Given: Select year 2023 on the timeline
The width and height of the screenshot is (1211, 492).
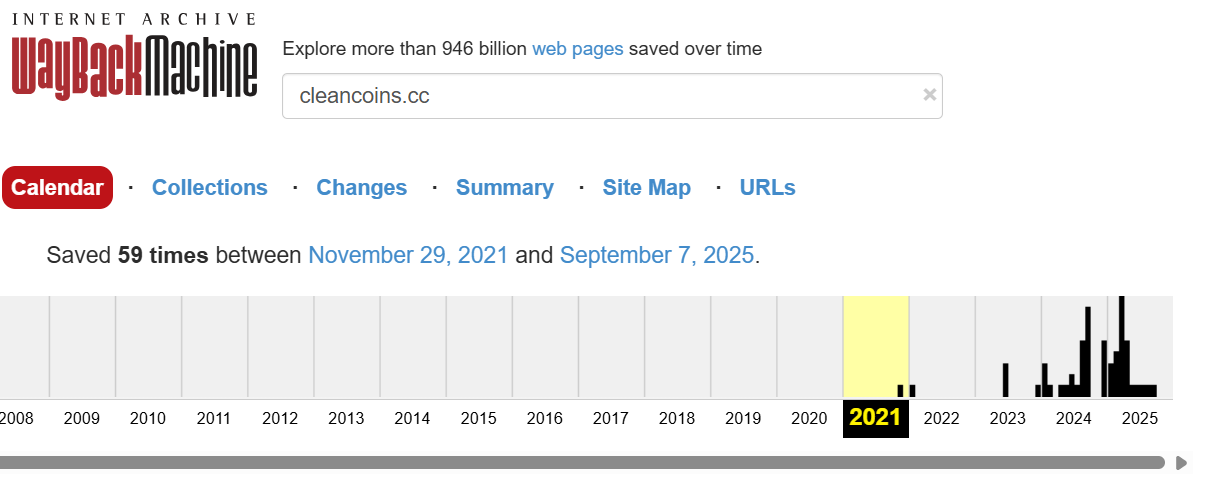Looking at the screenshot, I should pos(1008,418).
